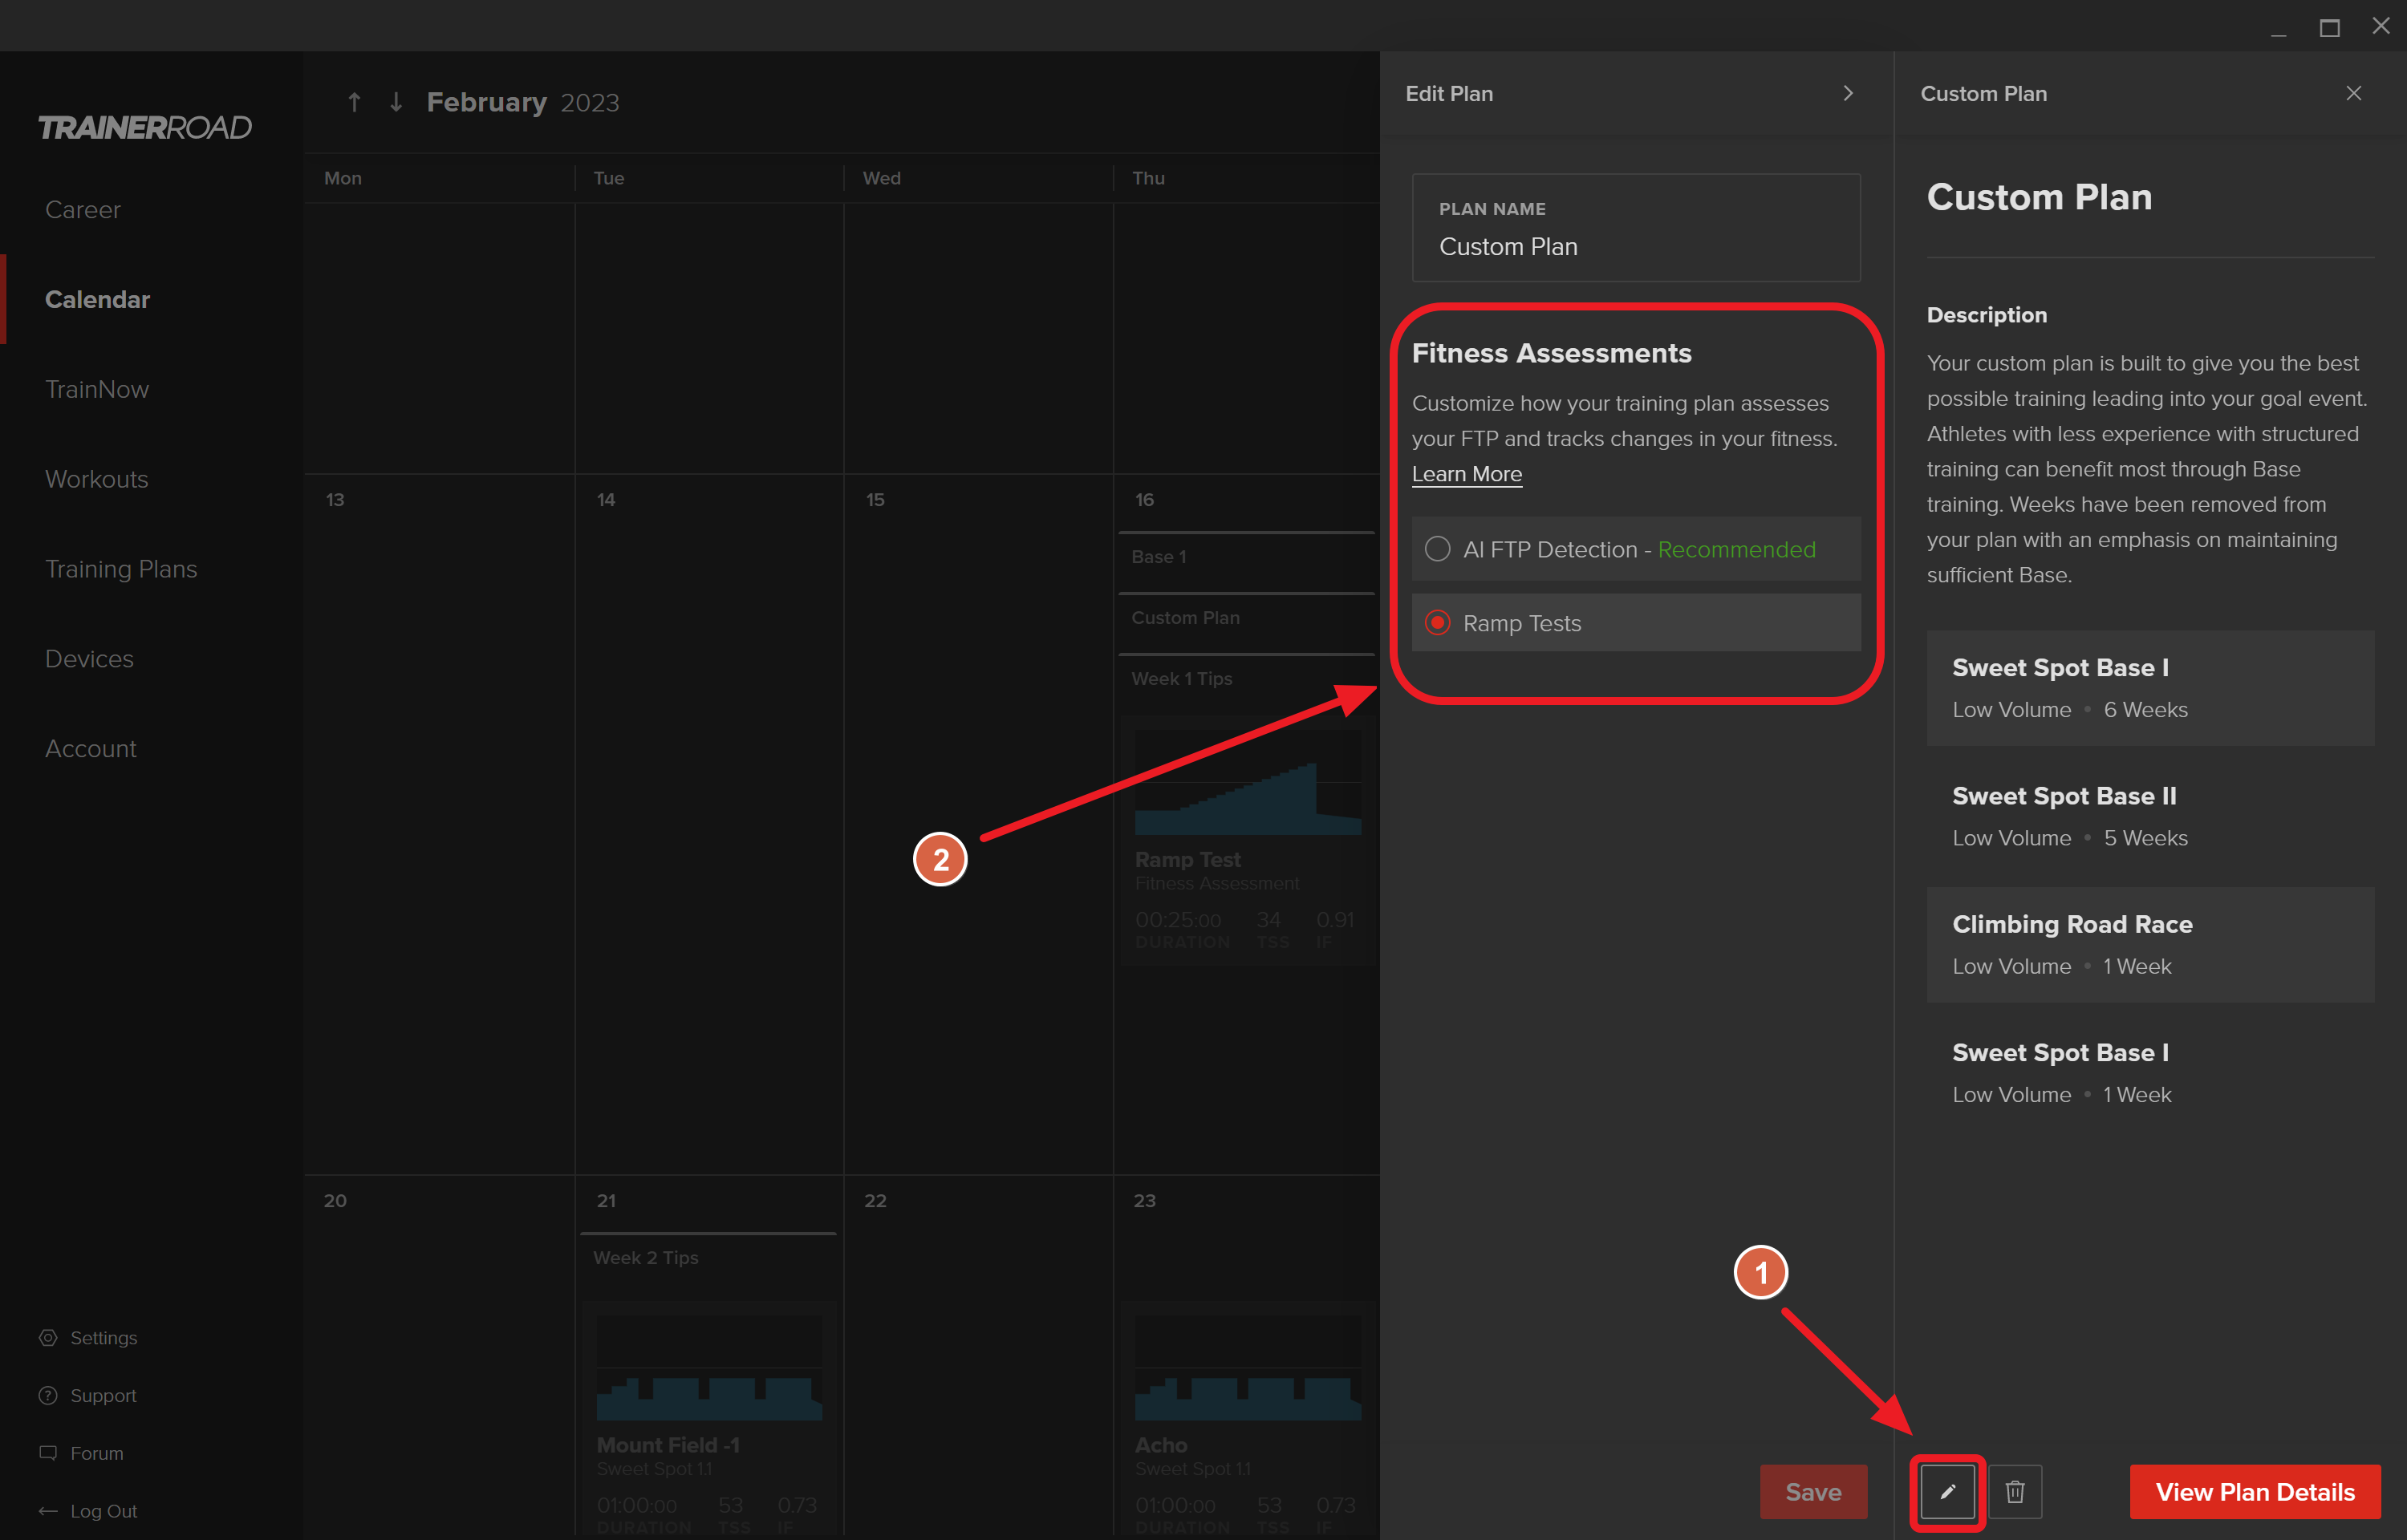The height and width of the screenshot is (1540, 2407).
Task: Open the Calendar section
Action: tap(97, 300)
